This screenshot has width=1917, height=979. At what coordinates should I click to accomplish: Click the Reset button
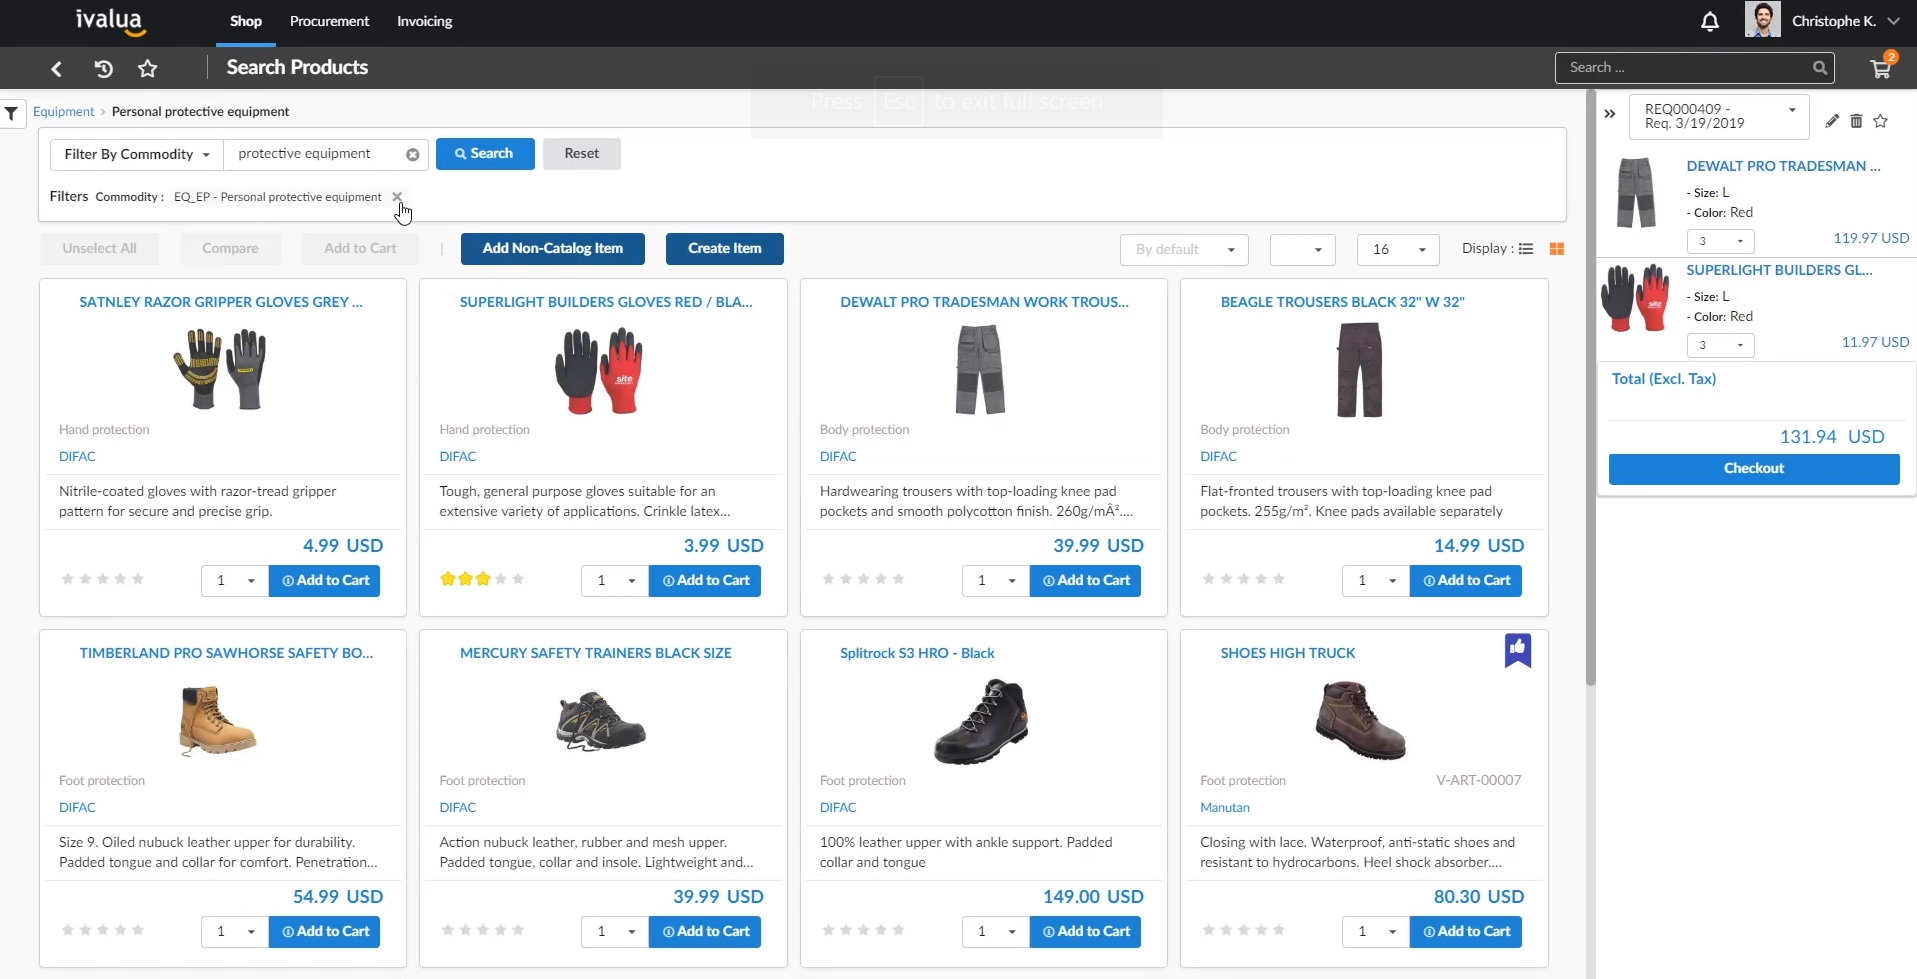click(x=582, y=154)
